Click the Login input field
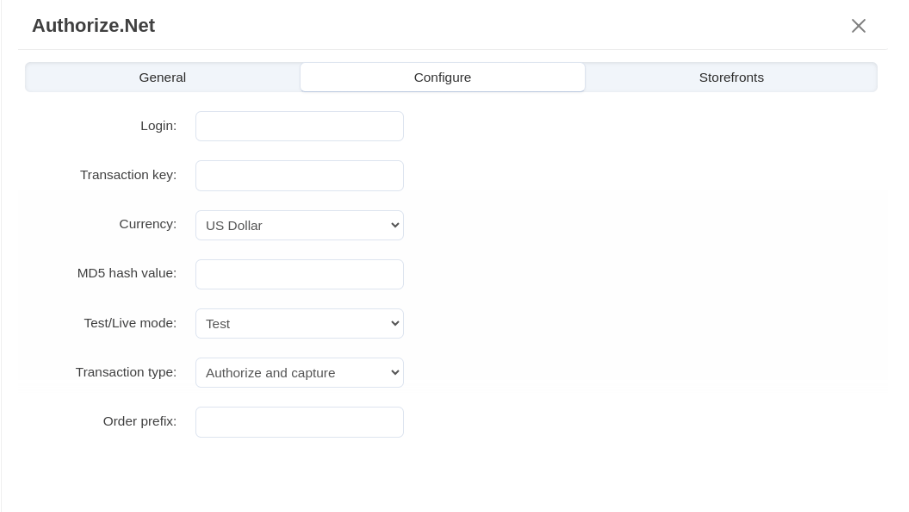 [x=299, y=126]
